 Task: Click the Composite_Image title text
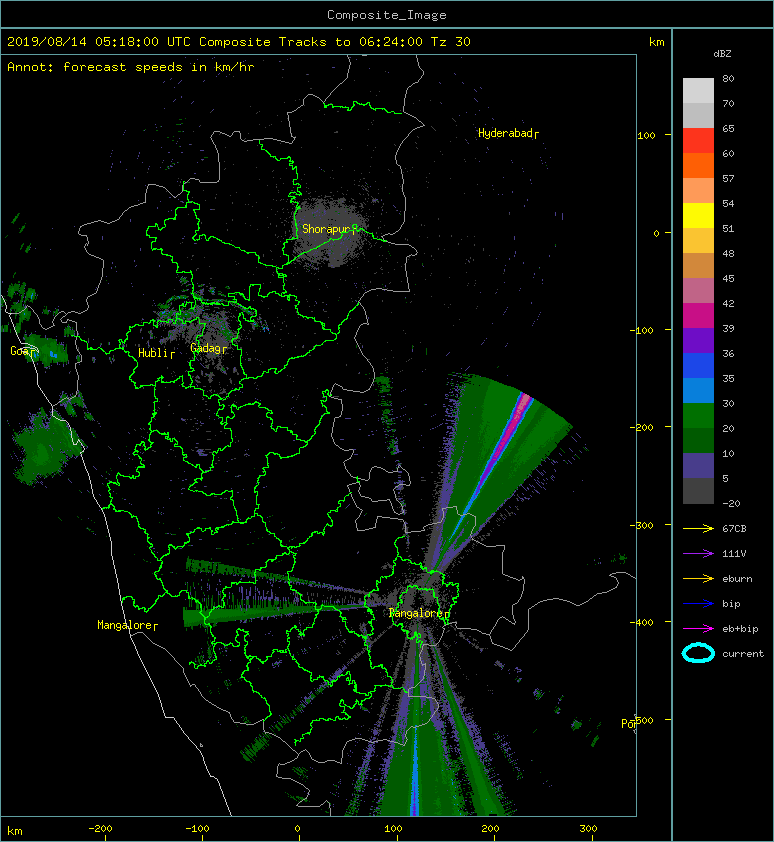pos(387,15)
